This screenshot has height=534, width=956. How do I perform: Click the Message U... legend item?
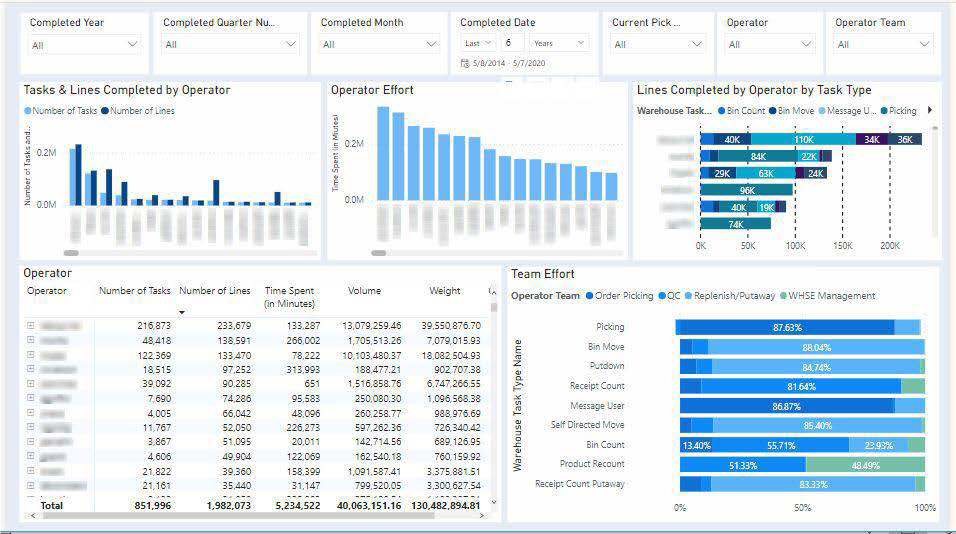click(x=847, y=111)
